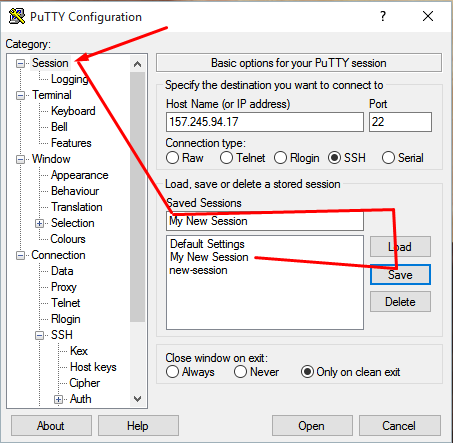453x443 pixels.
Task: Open the Cipher category
Action: click(84, 383)
